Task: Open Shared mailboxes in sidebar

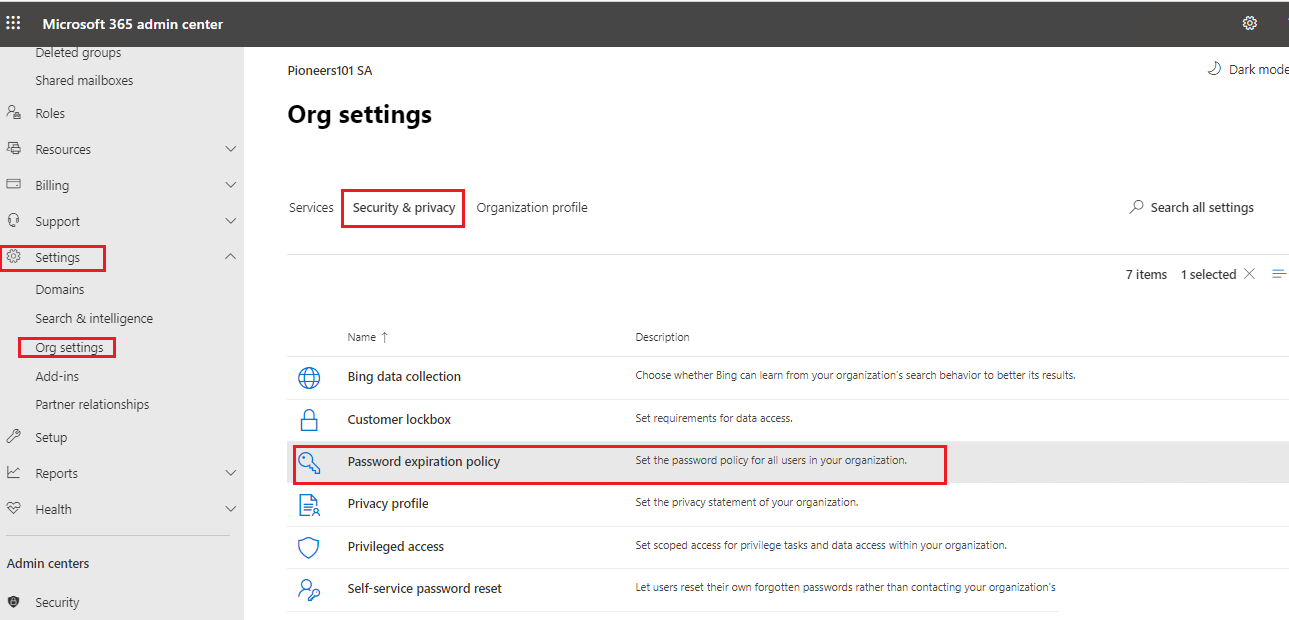Action: pos(84,80)
